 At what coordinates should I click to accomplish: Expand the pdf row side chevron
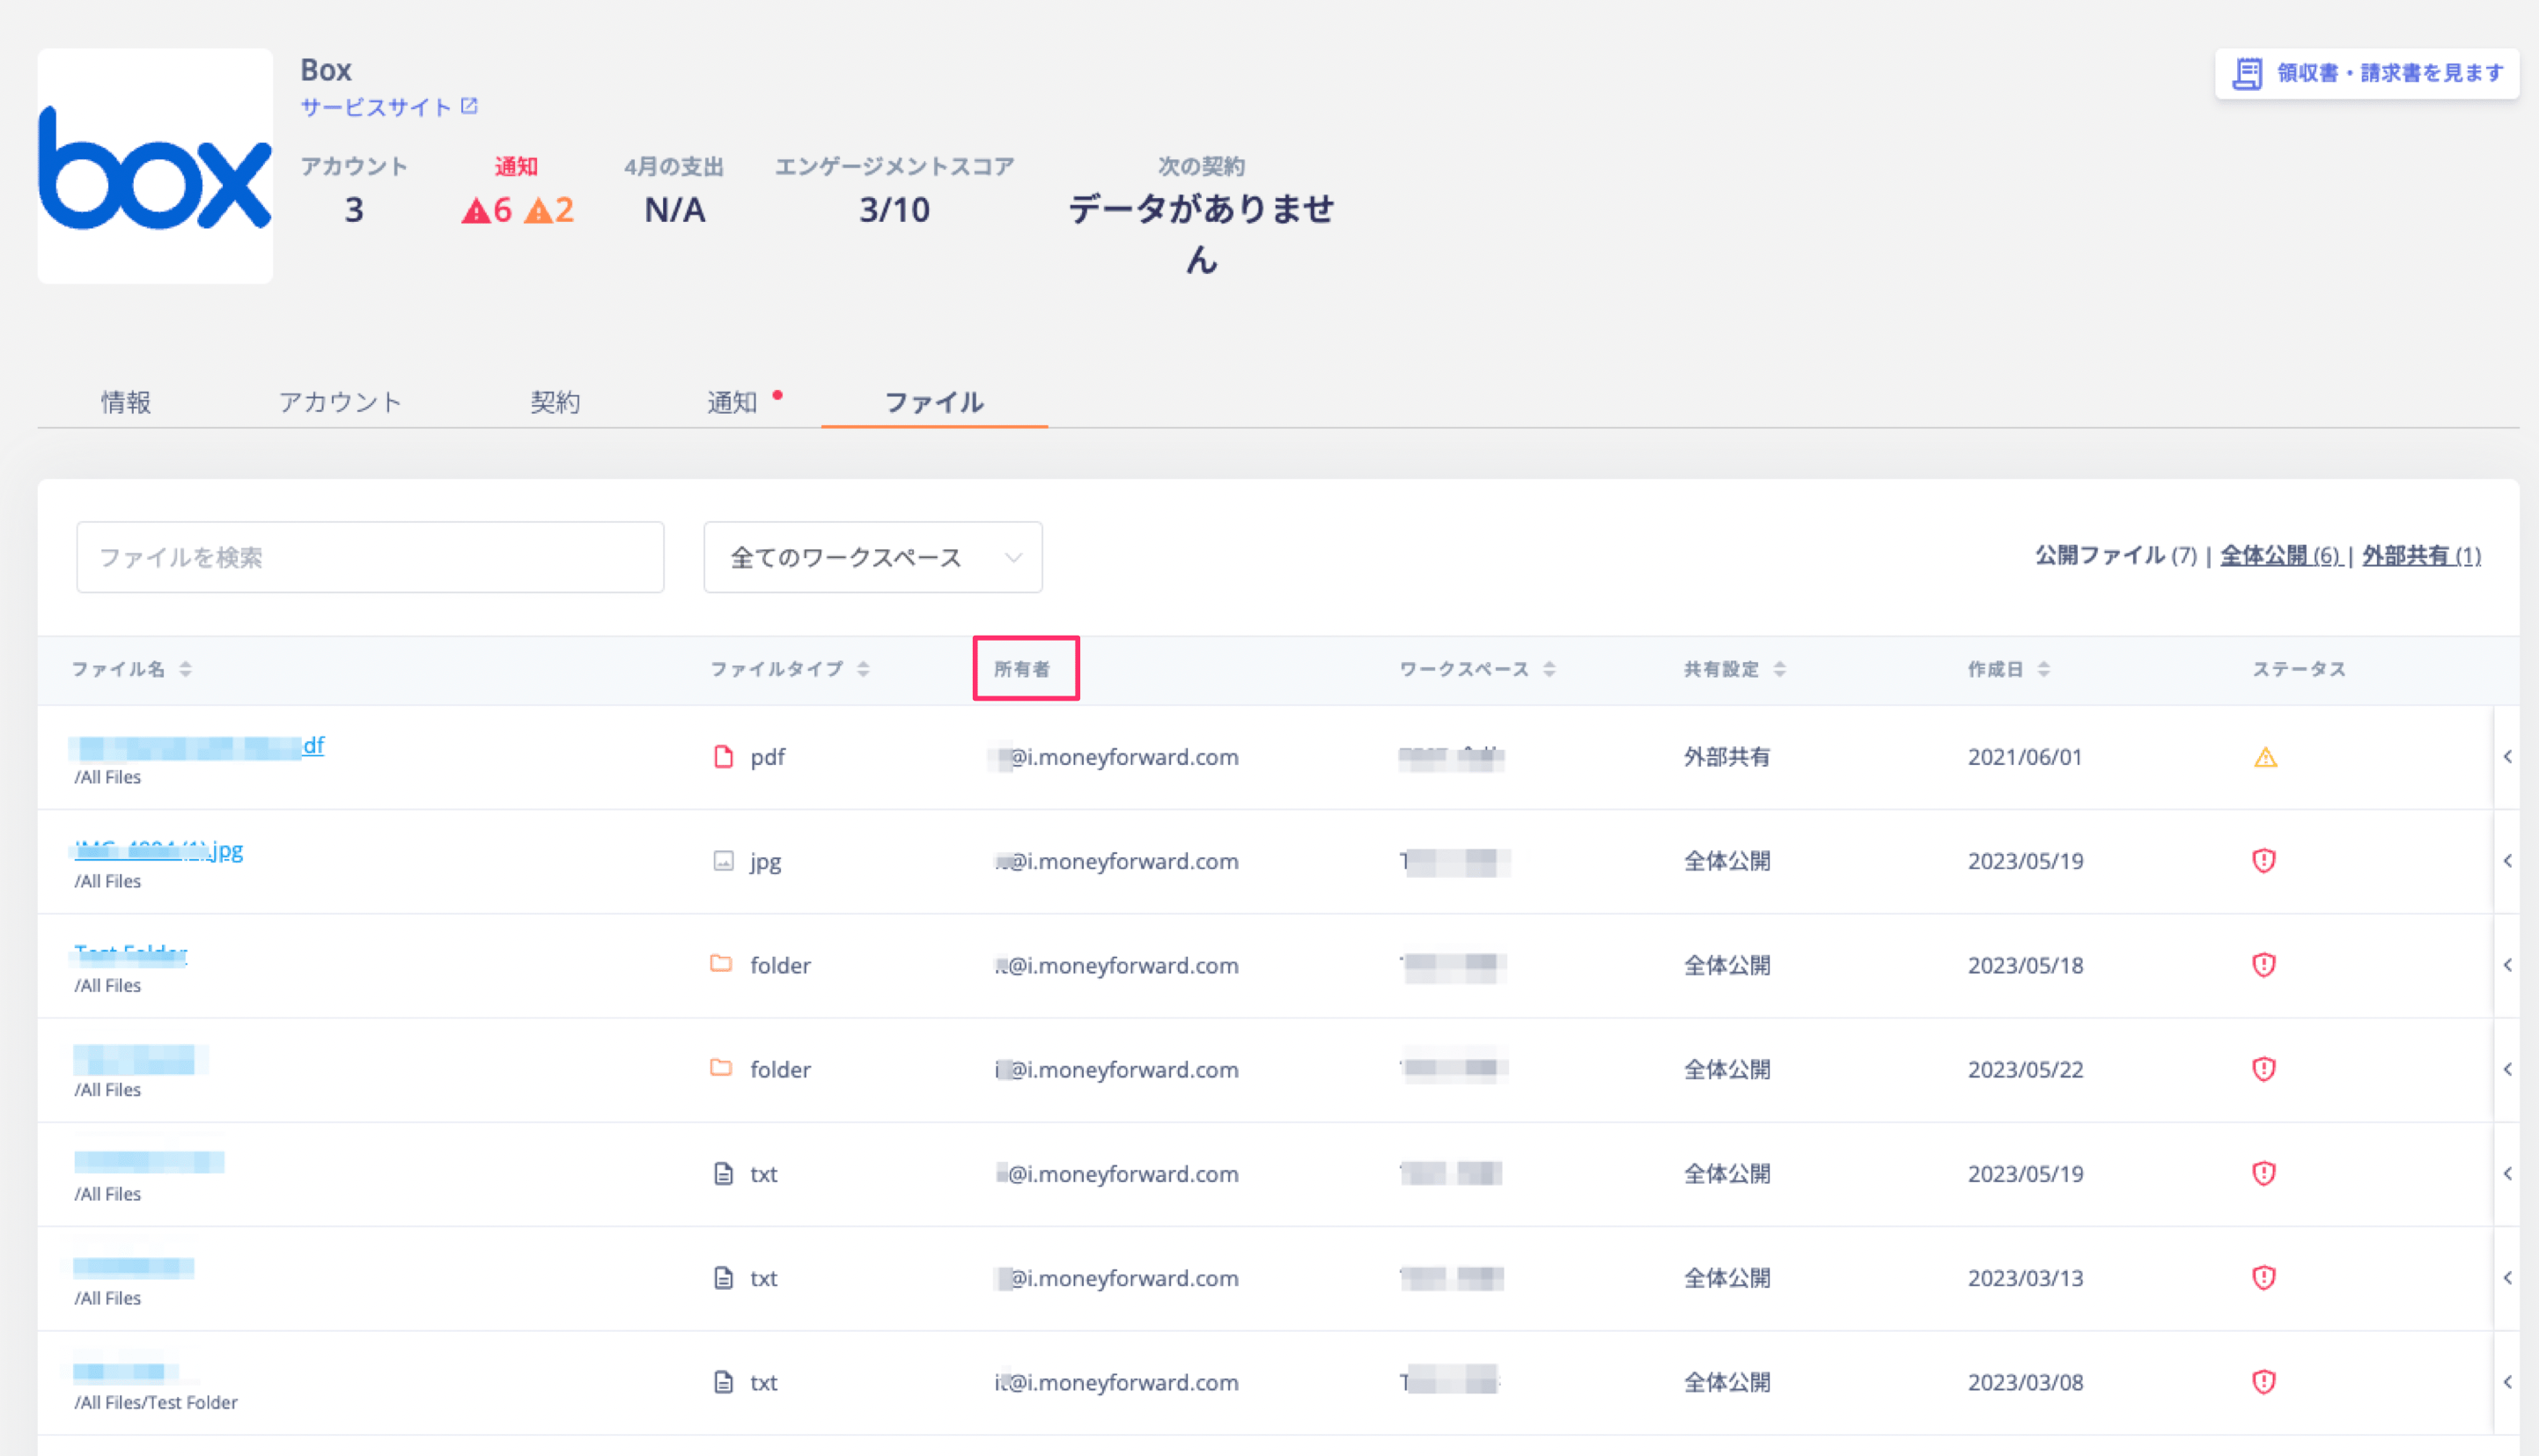coord(2507,757)
